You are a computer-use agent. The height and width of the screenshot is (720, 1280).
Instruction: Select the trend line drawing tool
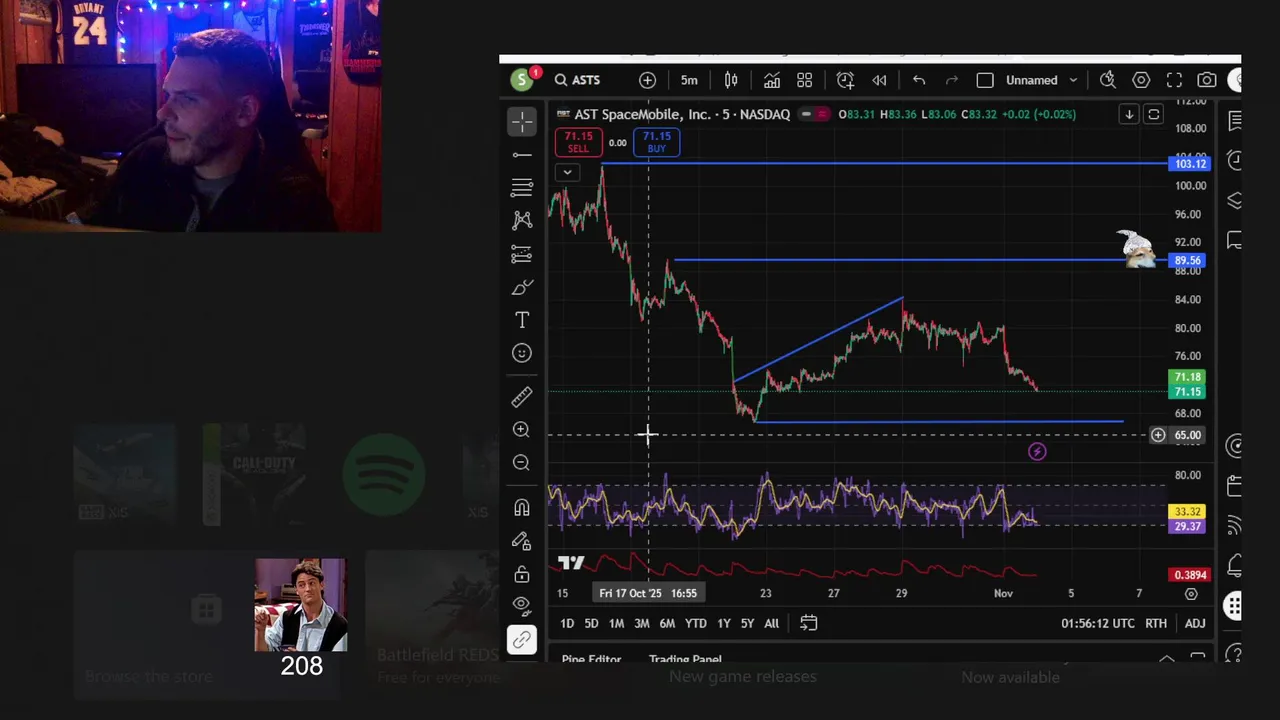click(522, 155)
